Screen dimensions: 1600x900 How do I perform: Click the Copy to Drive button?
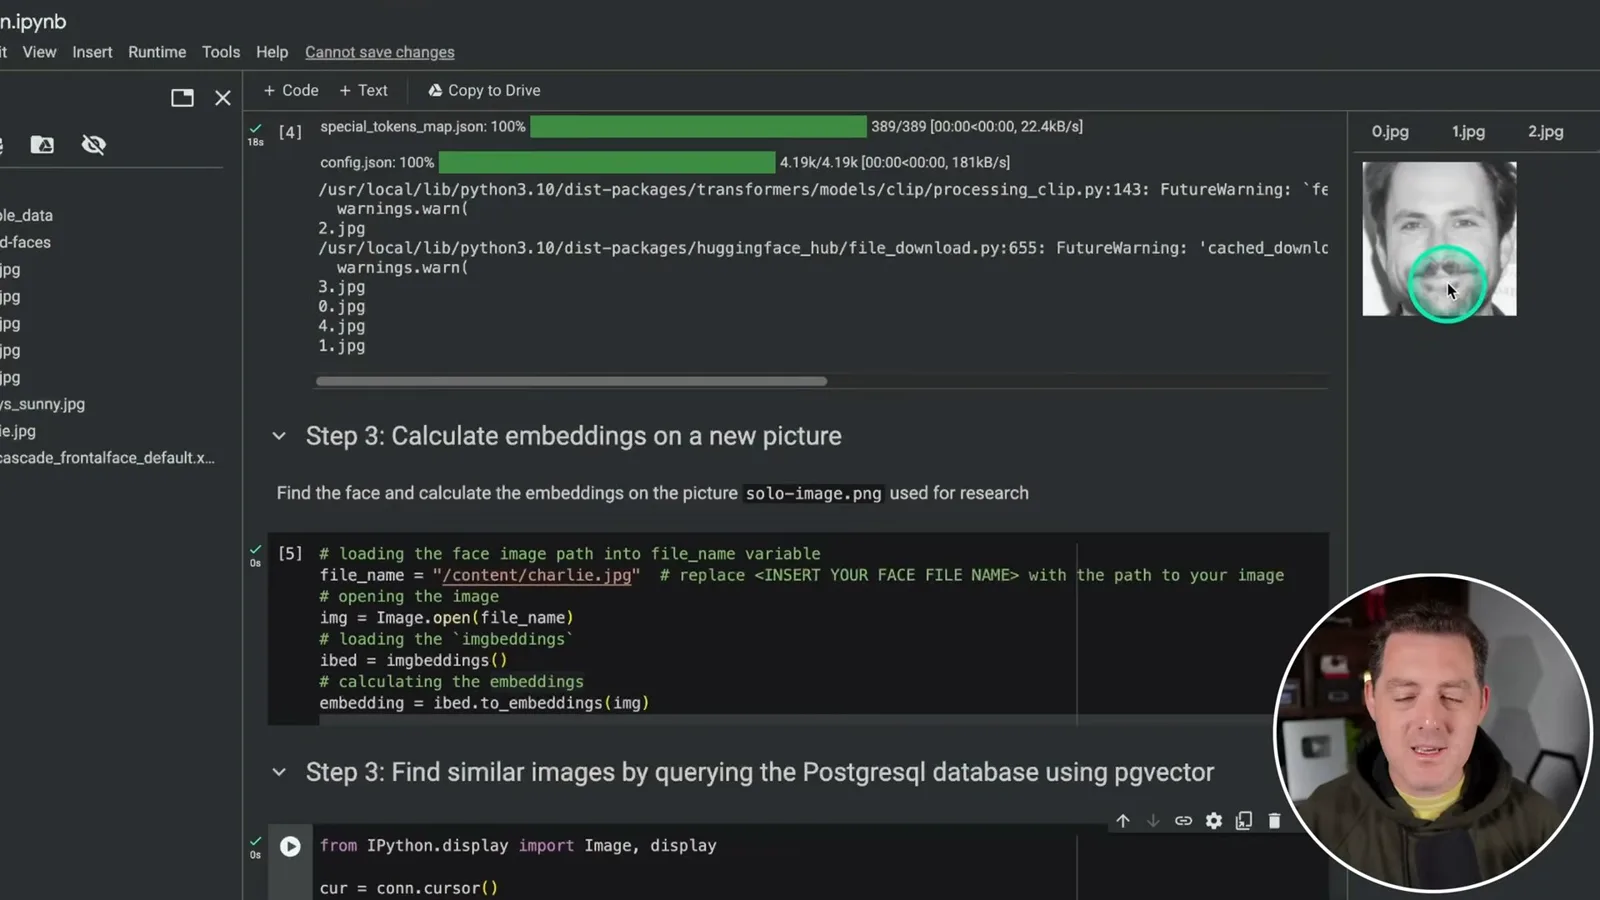click(484, 90)
